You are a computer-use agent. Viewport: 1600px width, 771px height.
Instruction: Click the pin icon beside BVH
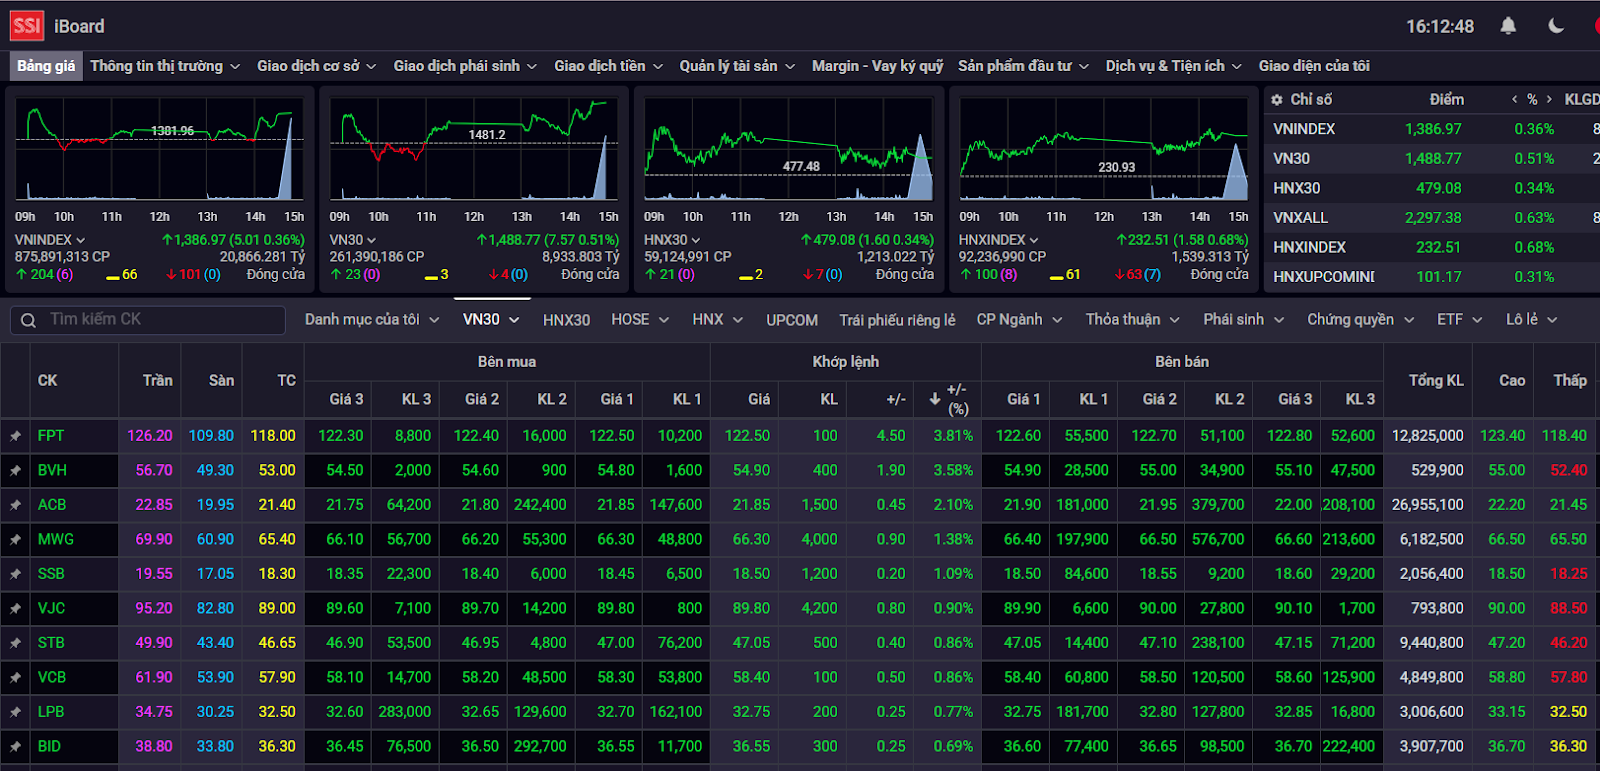coord(15,470)
